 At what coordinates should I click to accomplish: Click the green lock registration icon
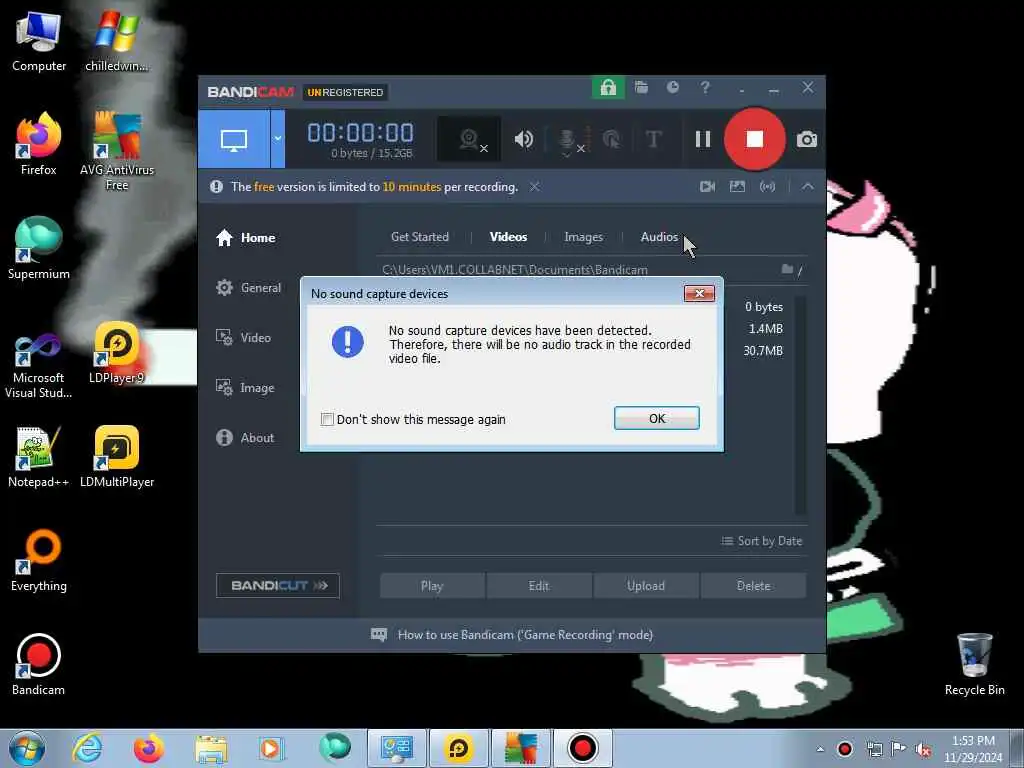608,88
